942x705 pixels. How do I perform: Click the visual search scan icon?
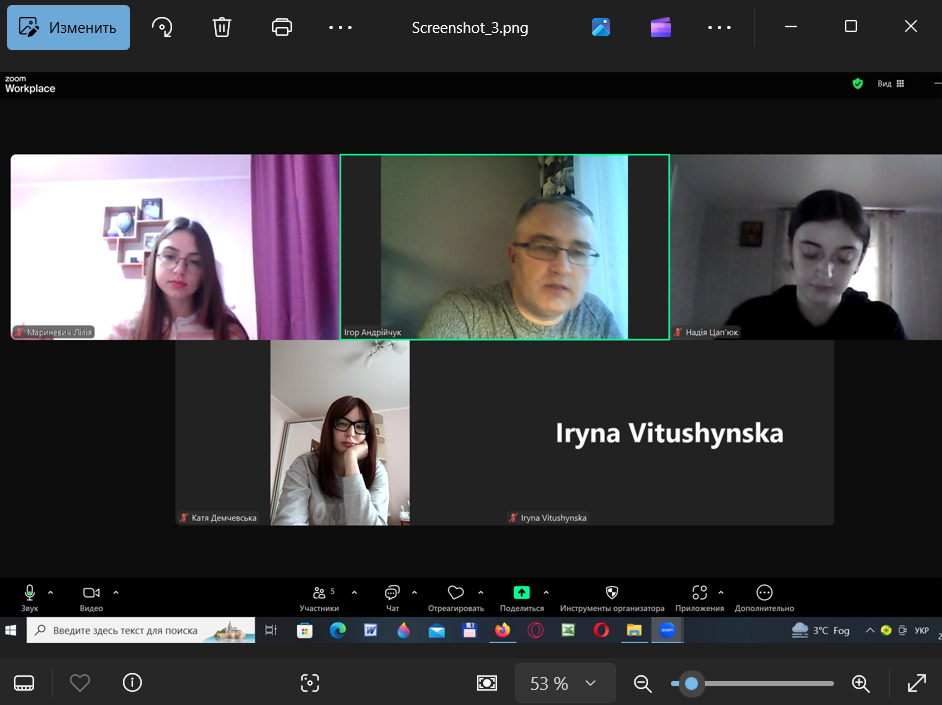pos(310,683)
